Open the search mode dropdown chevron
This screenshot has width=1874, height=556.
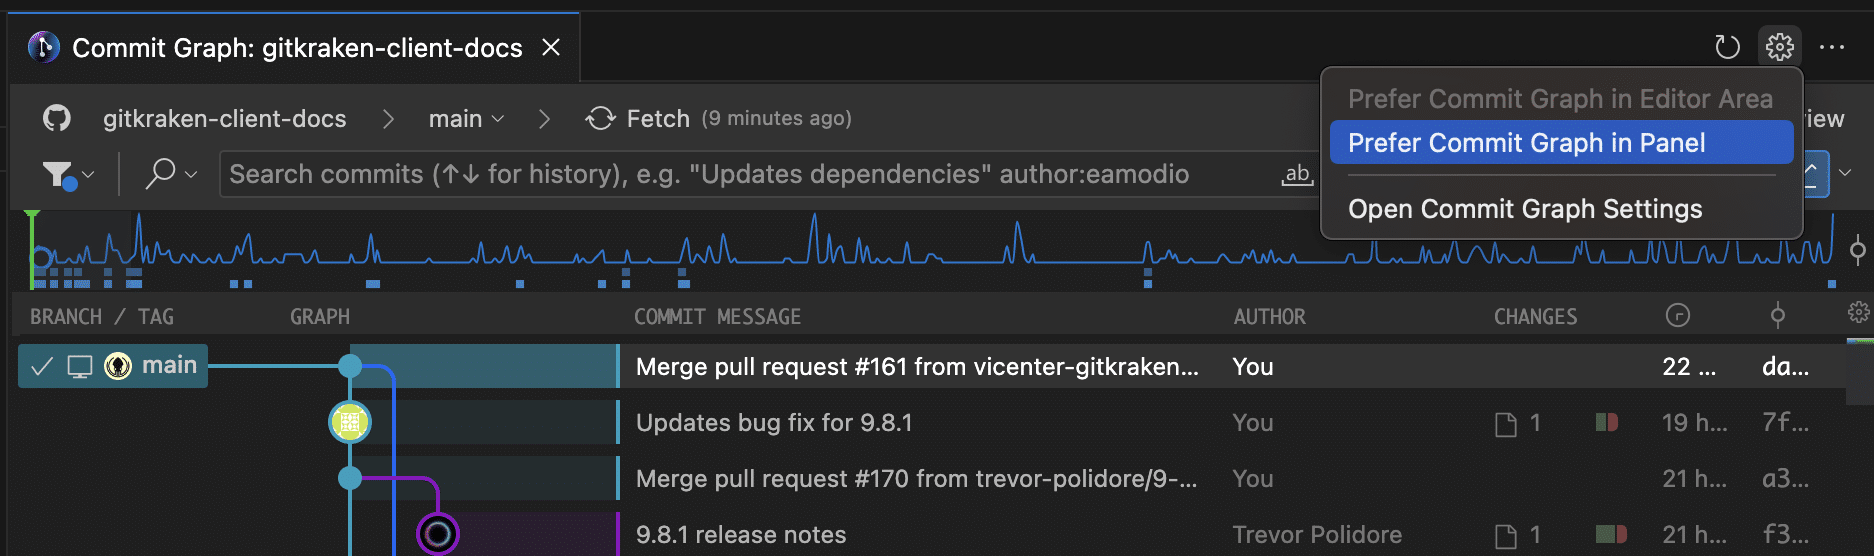(x=191, y=175)
